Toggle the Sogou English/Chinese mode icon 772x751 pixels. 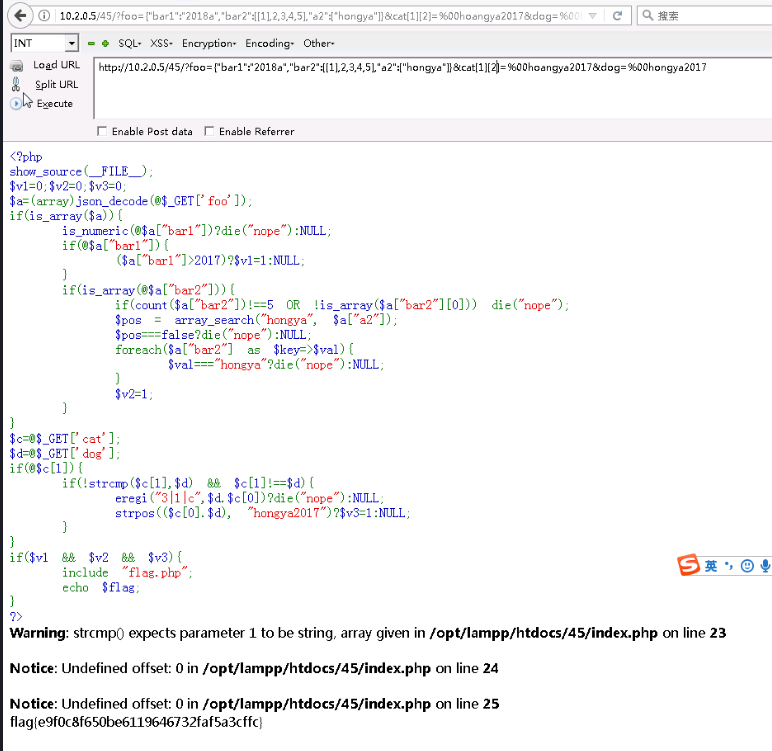(710, 566)
